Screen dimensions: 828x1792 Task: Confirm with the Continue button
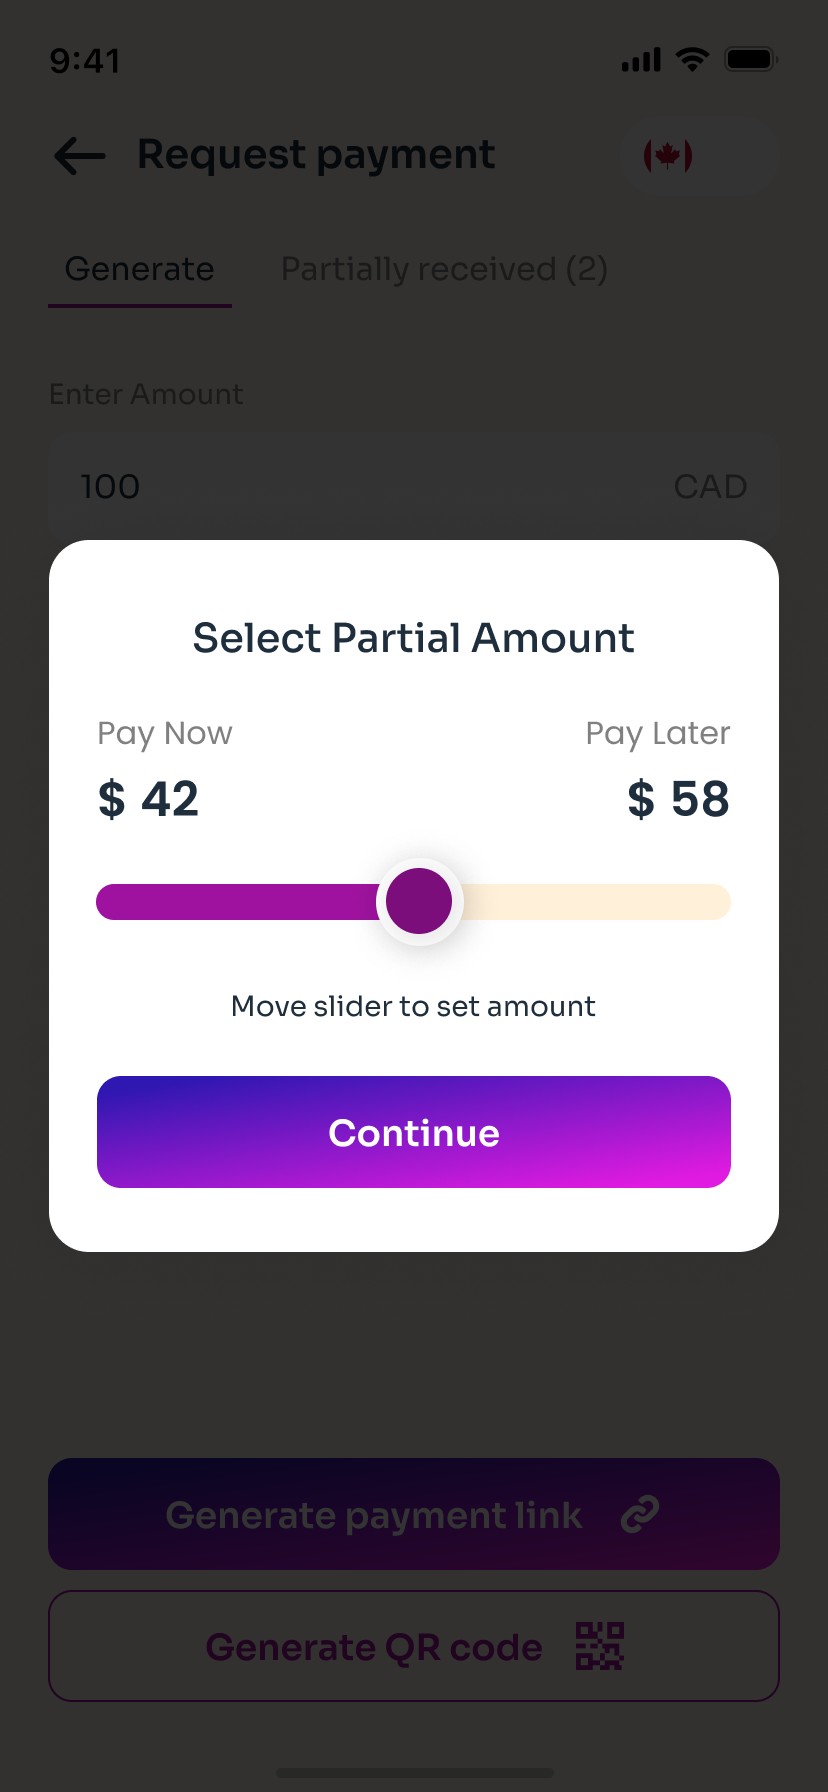414,1132
